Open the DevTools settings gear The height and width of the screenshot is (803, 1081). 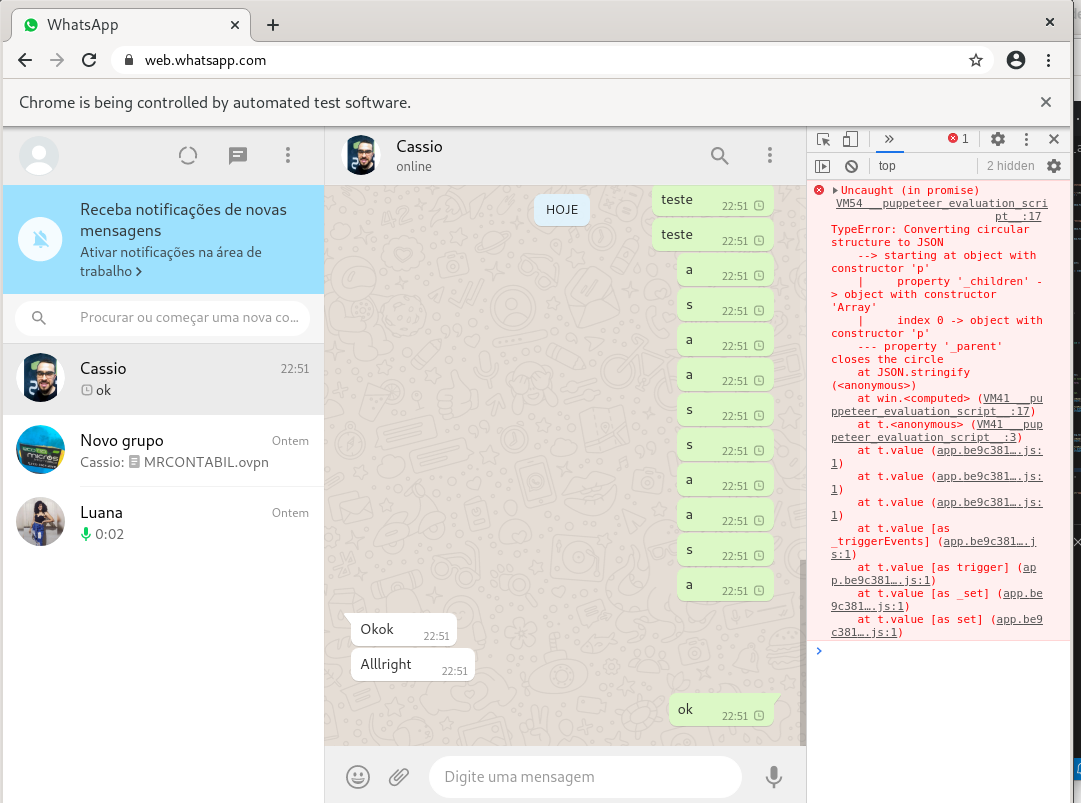[997, 140]
